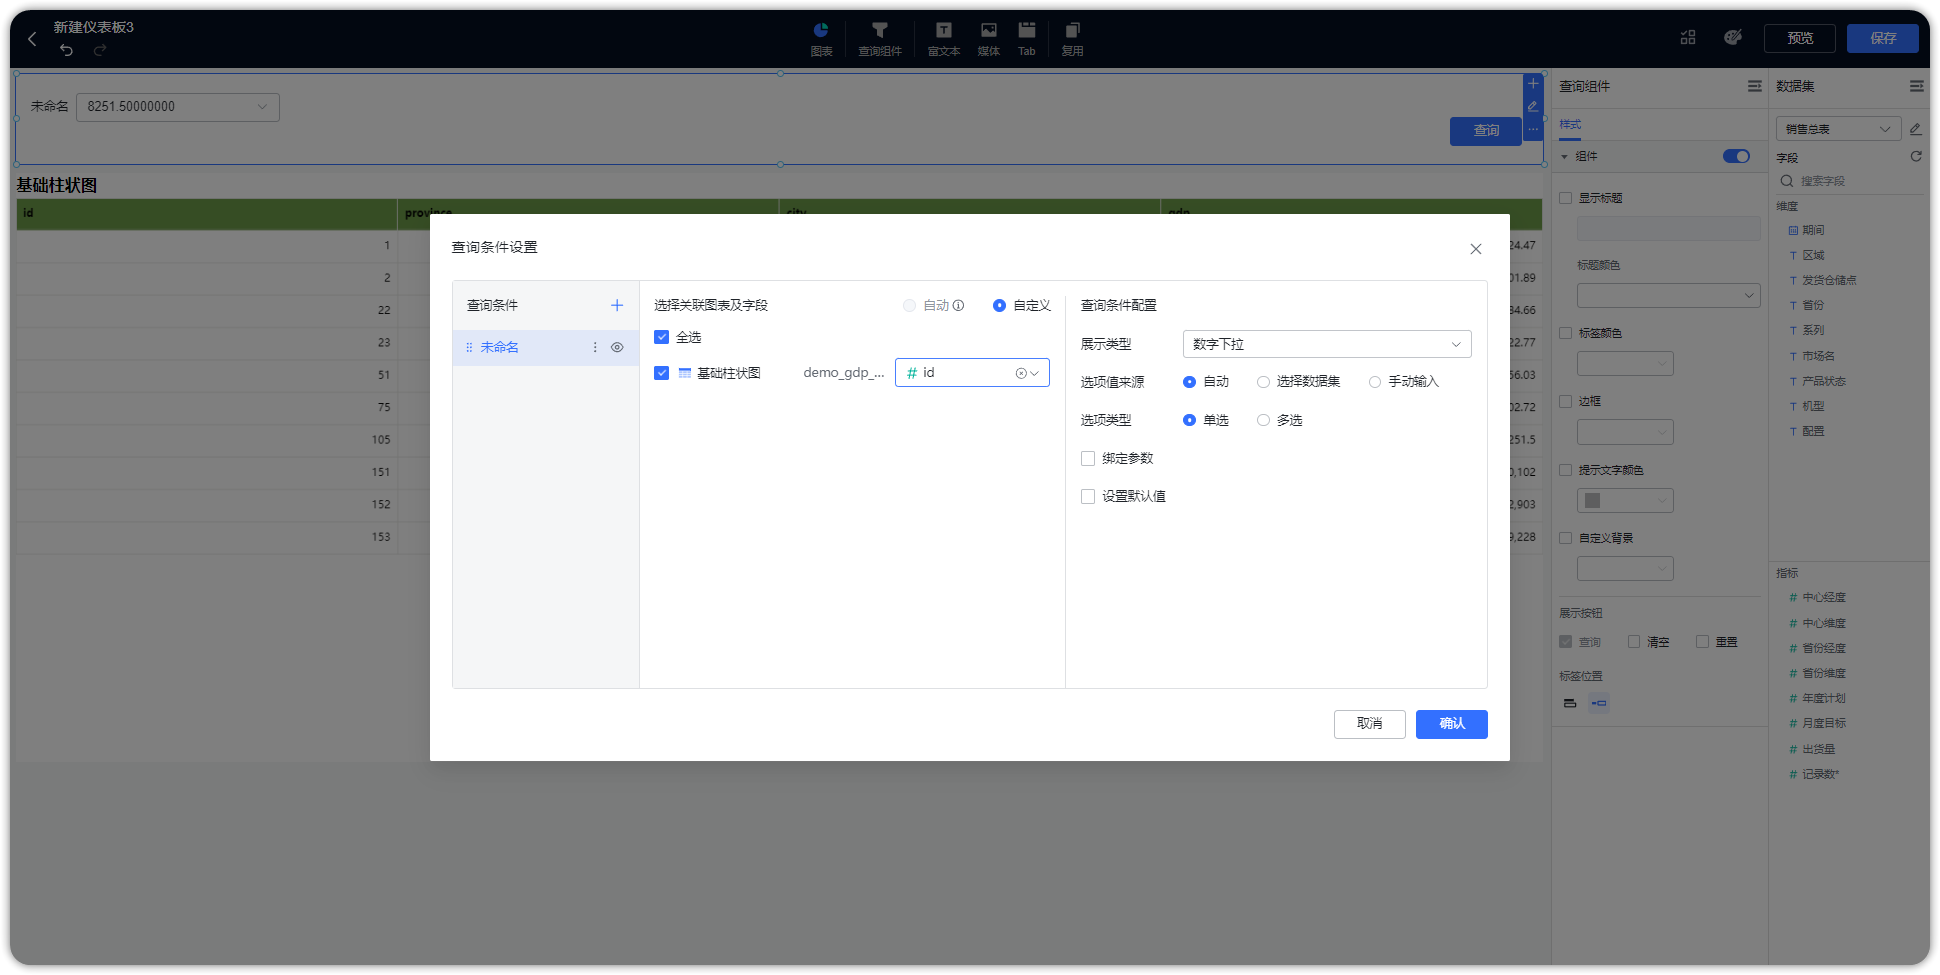Screen dimensions: 1940x975
Task: Insert a Tab component from toolbar
Action: [x=1027, y=39]
